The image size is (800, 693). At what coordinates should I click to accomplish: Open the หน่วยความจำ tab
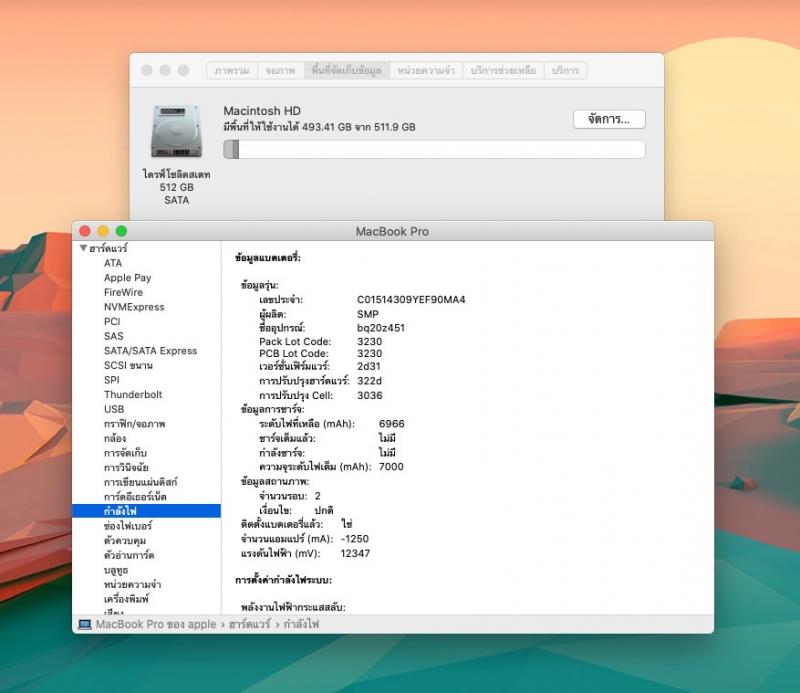(426, 70)
